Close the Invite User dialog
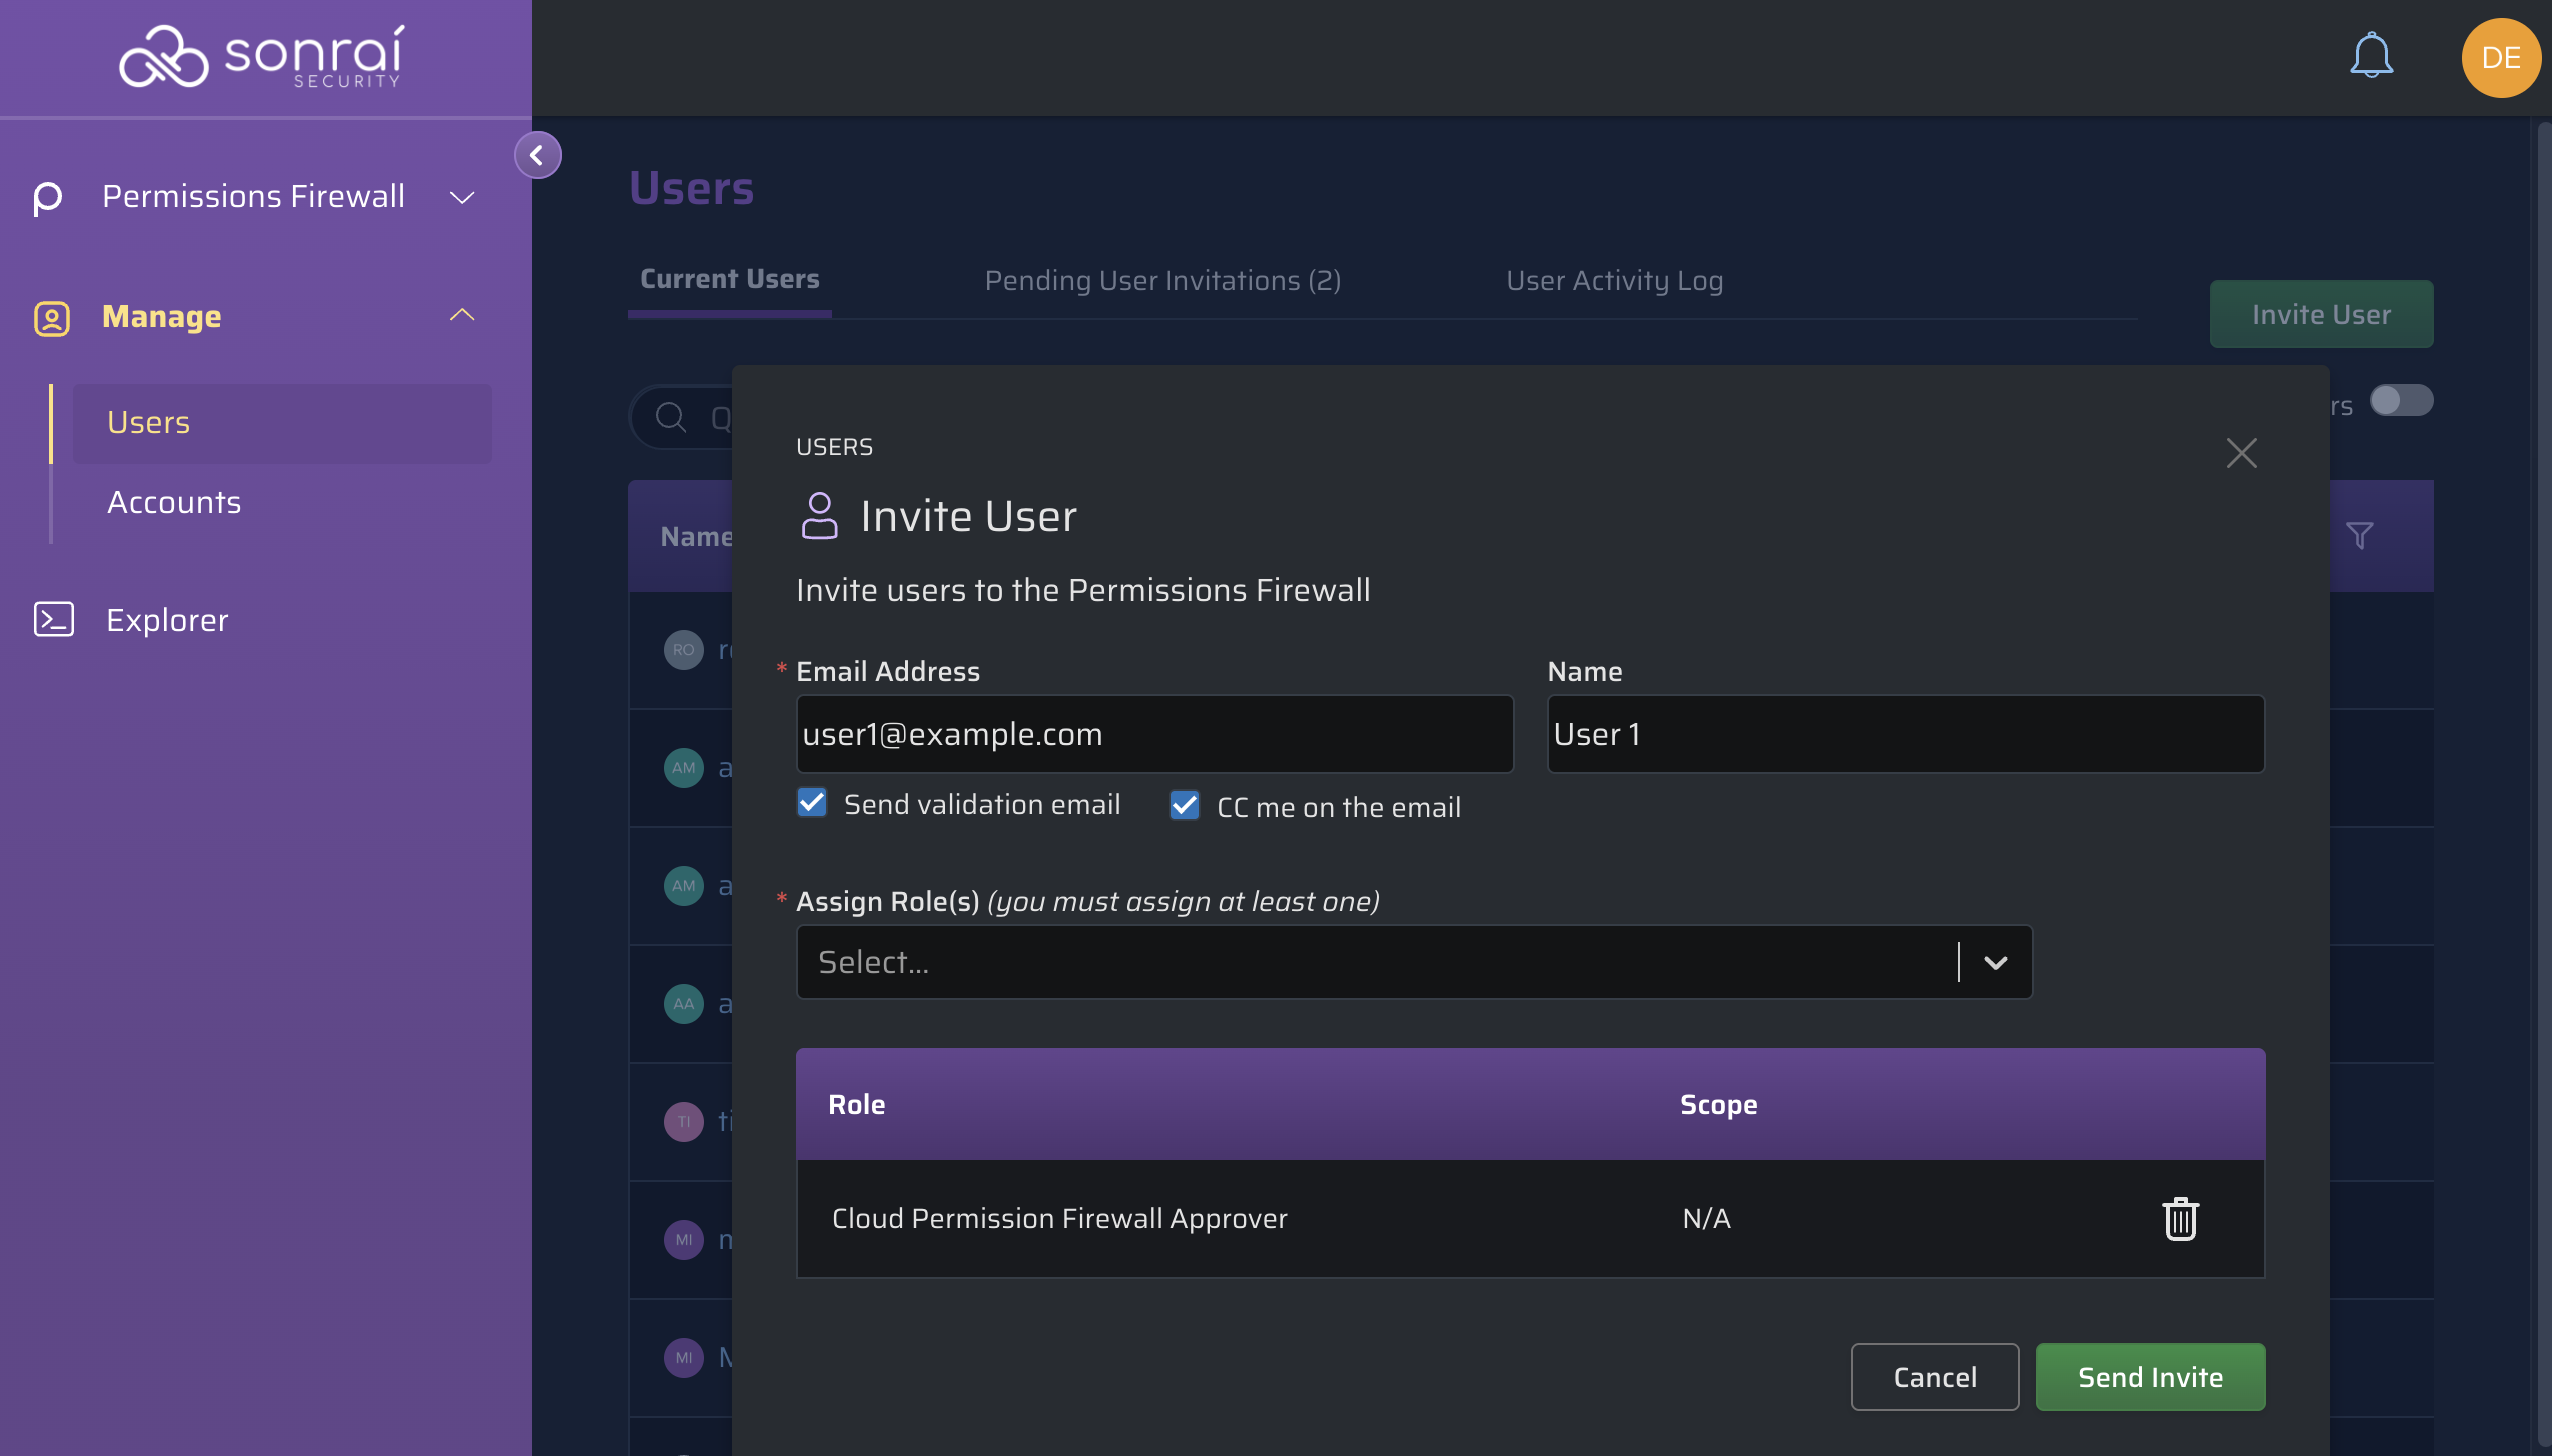This screenshot has height=1456, width=2552. click(x=2241, y=453)
